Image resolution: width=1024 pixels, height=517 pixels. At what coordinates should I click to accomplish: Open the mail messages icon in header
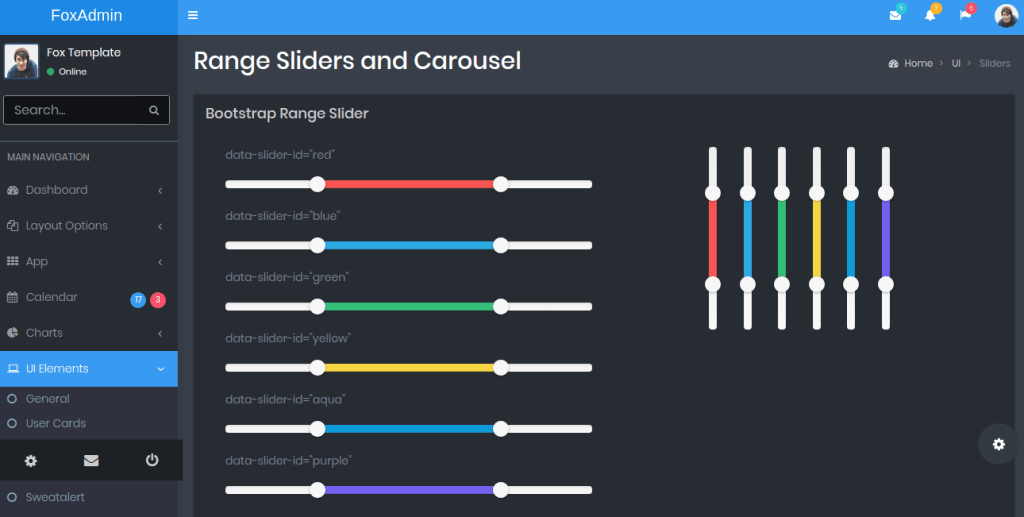(895, 15)
